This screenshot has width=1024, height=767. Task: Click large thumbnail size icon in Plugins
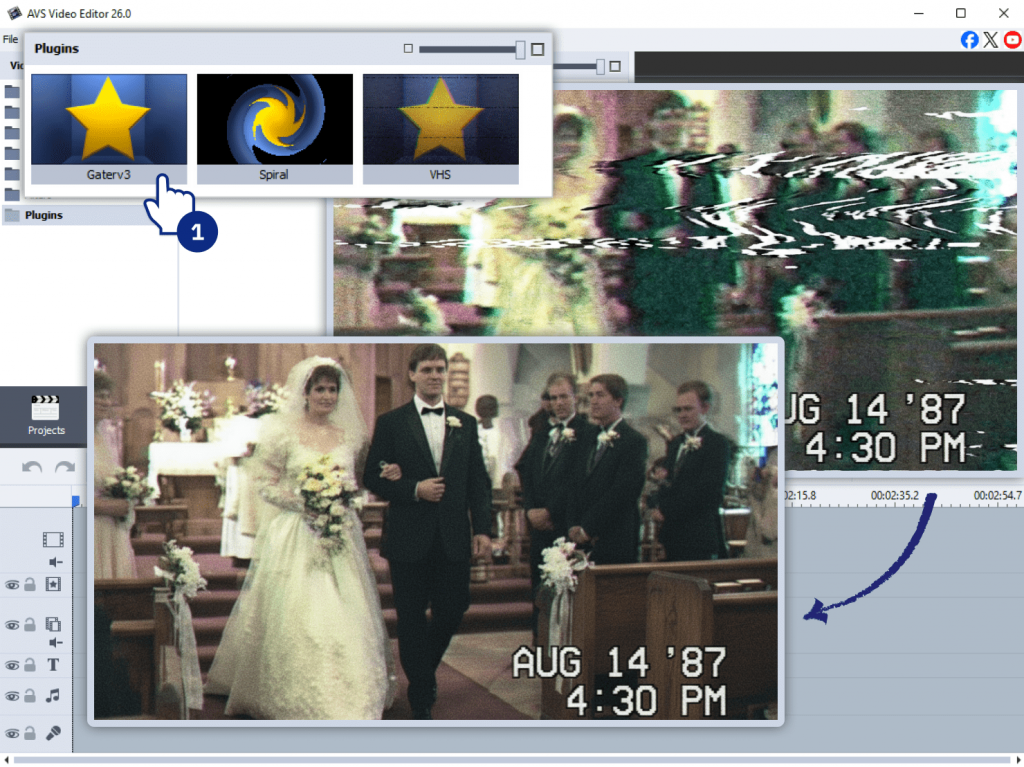pyautogui.click(x=537, y=49)
